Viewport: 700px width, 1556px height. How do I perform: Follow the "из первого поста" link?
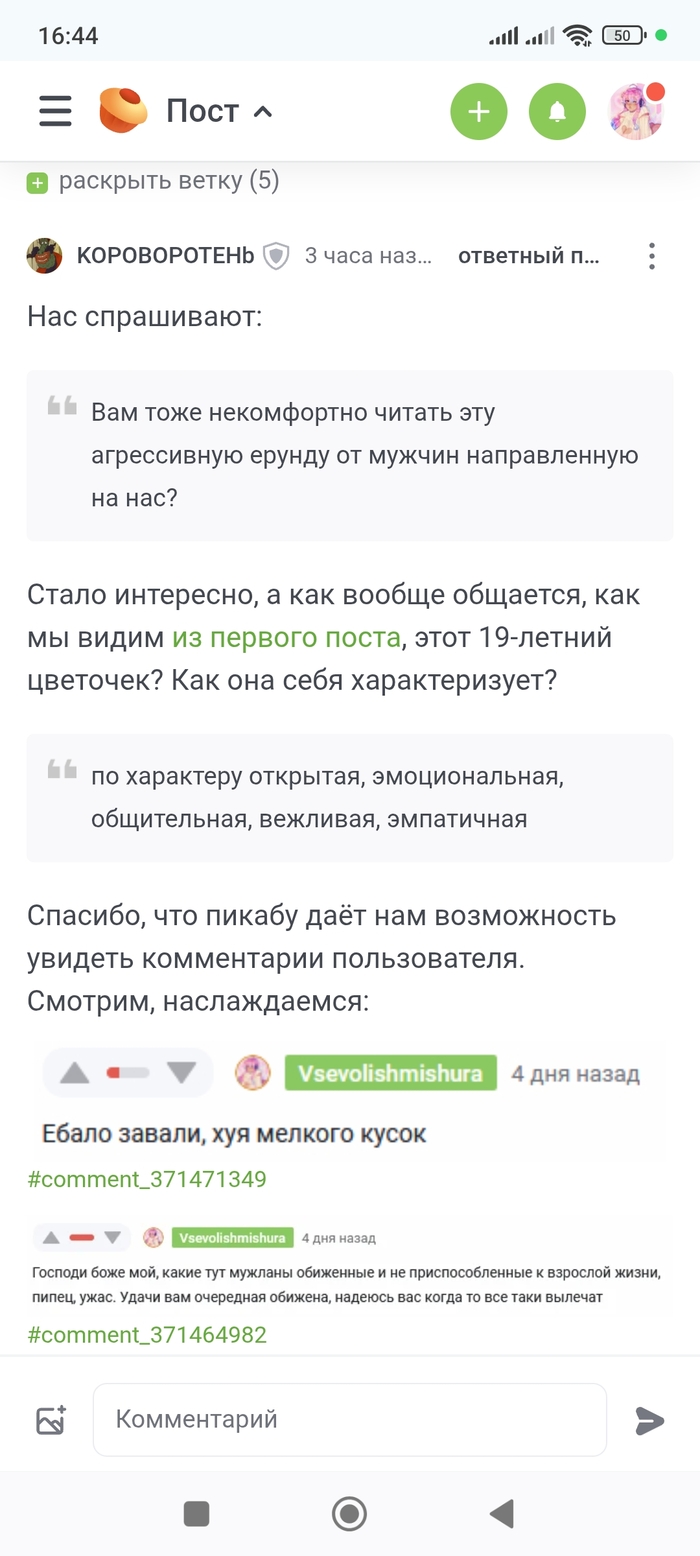(x=286, y=637)
